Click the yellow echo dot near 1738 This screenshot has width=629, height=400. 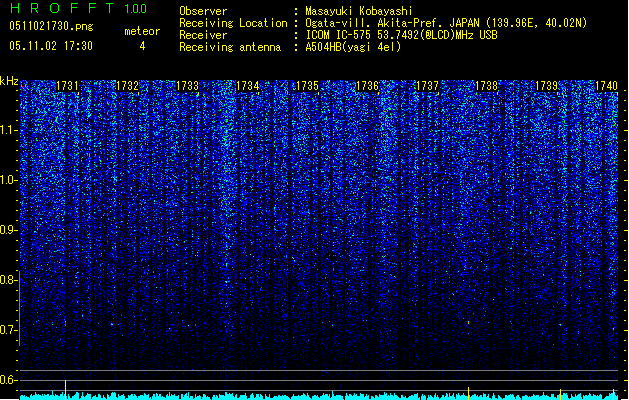point(468,322)
